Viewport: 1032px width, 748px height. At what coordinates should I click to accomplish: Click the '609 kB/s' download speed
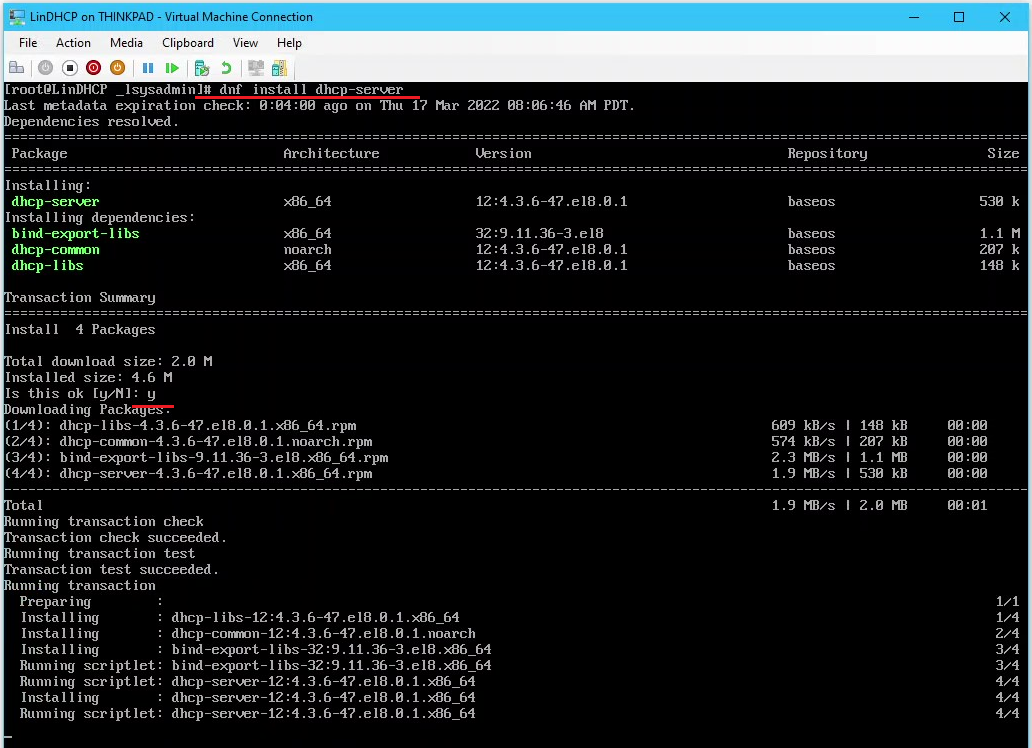click(803, 425)
